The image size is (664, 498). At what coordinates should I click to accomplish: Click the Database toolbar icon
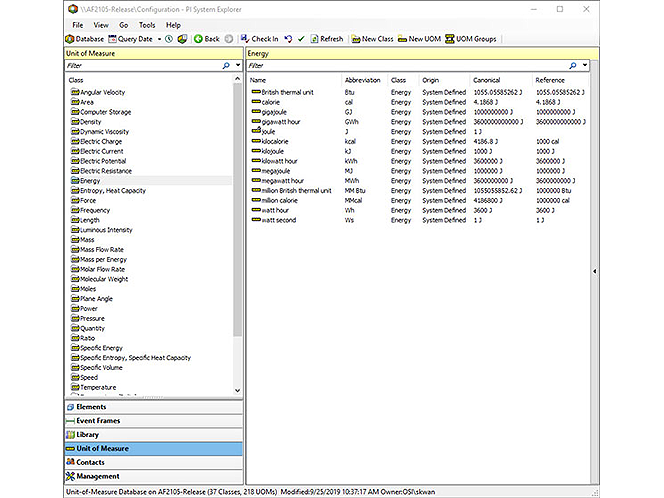(70, 39)
